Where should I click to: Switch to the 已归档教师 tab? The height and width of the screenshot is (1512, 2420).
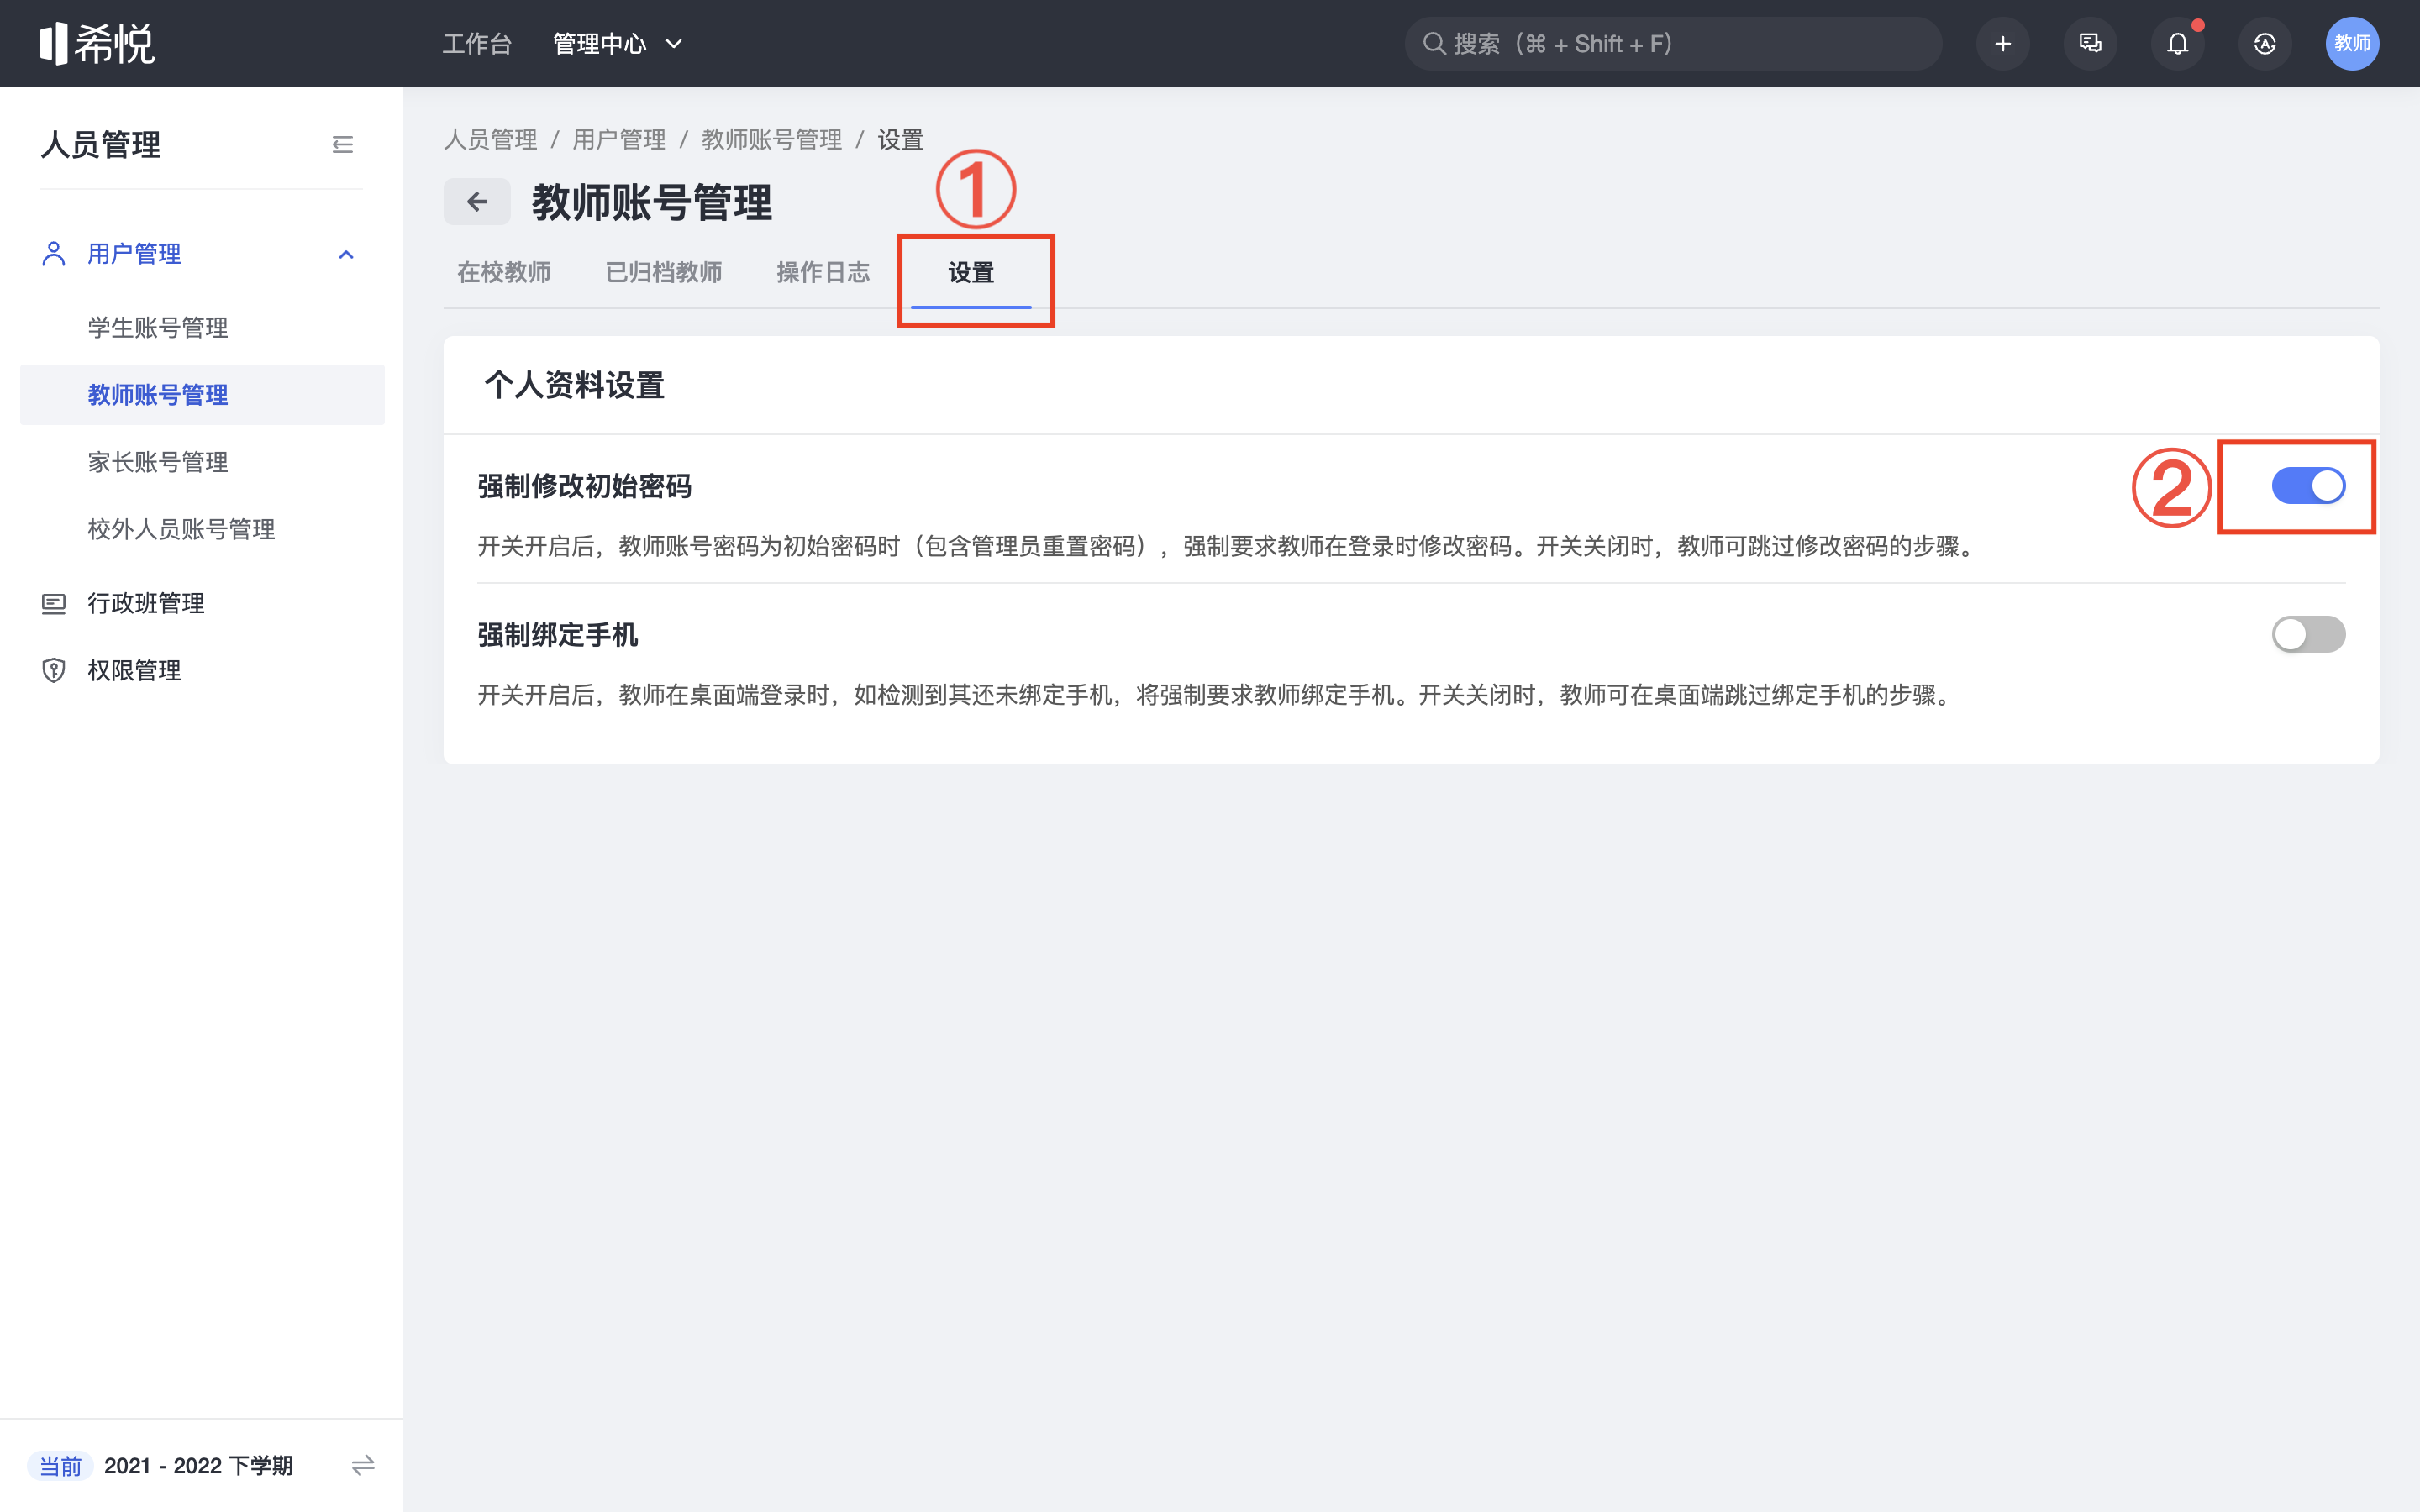pyautogui.click(x=664, y=272)
